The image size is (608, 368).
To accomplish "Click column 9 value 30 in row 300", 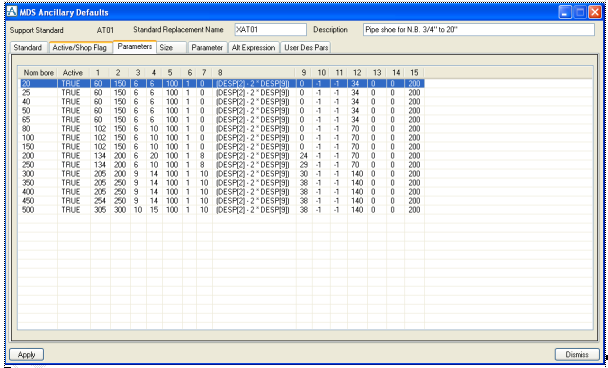I will [x=304, y=174].
